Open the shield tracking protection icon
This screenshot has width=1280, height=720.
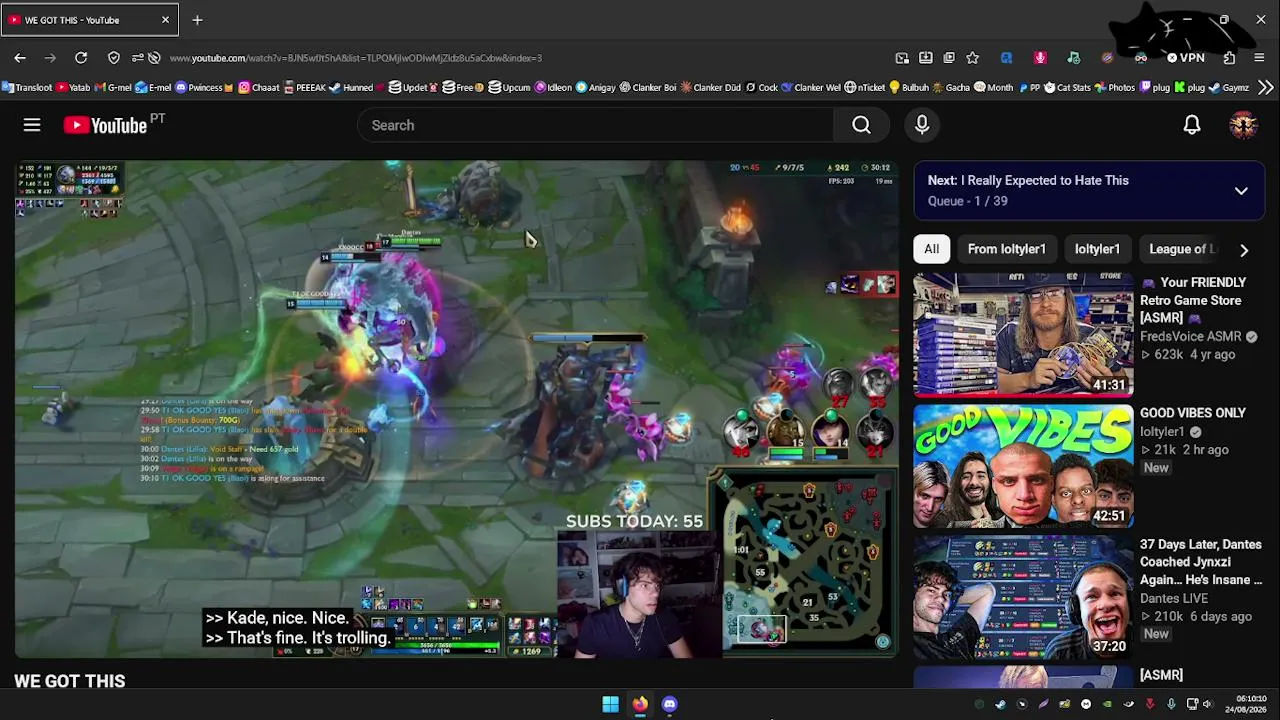click(114, 58)
